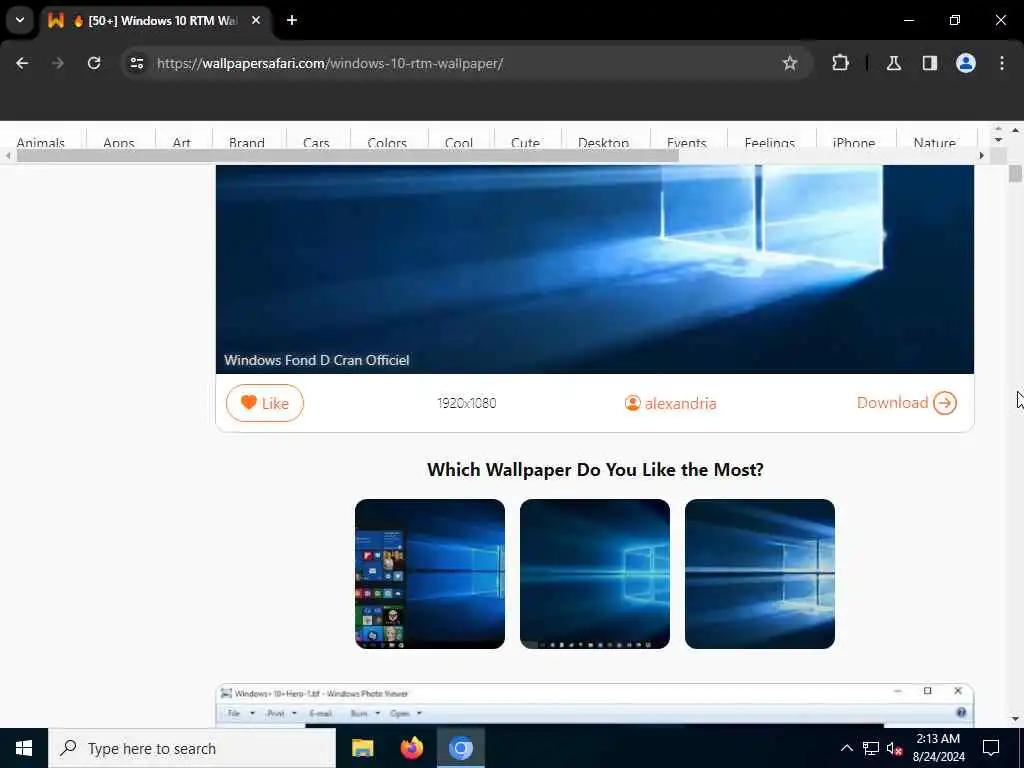Click the category bar's horizontal scrollbar thumb
This screenshot has height=768, width=1024.
point(347,155)
